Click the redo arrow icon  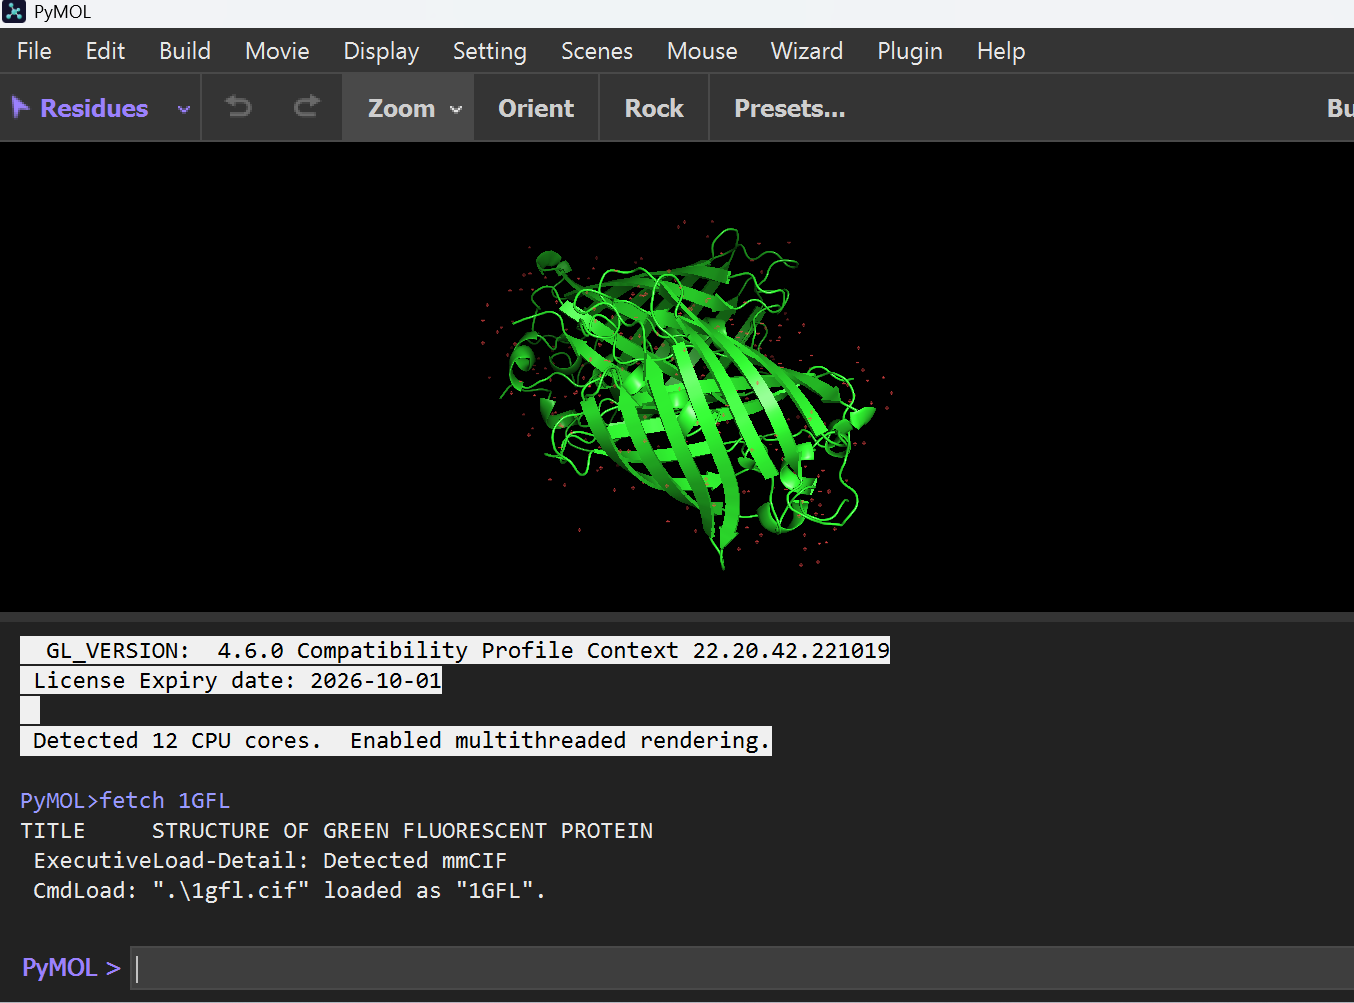[307, 106]
